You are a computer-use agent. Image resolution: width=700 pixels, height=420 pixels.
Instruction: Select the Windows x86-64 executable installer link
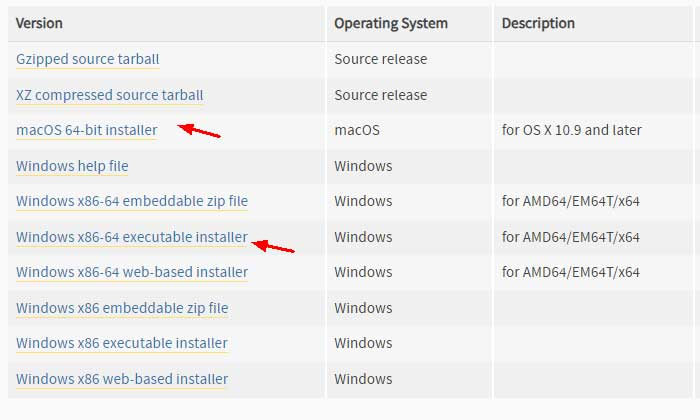132,238
